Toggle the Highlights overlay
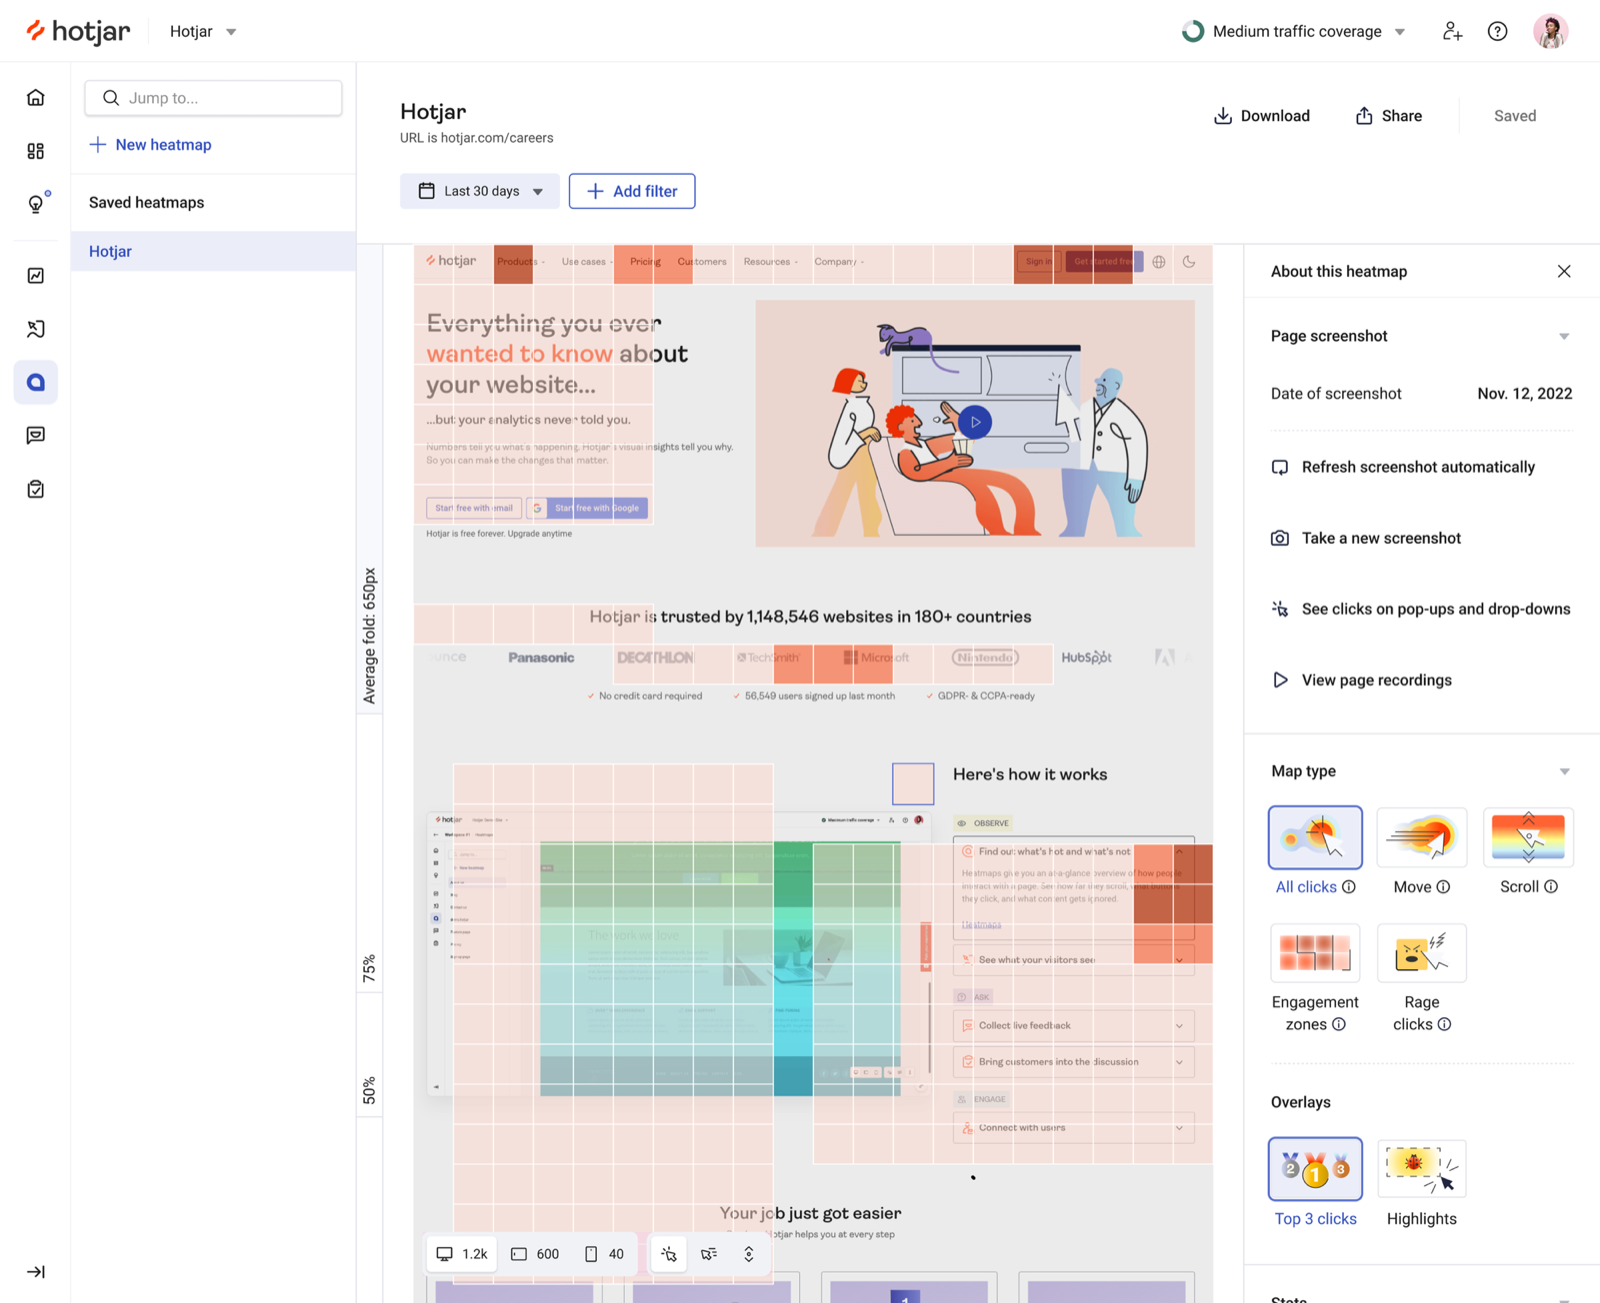The width and height of the screenshot is (1600, 1303). 1421,1168
